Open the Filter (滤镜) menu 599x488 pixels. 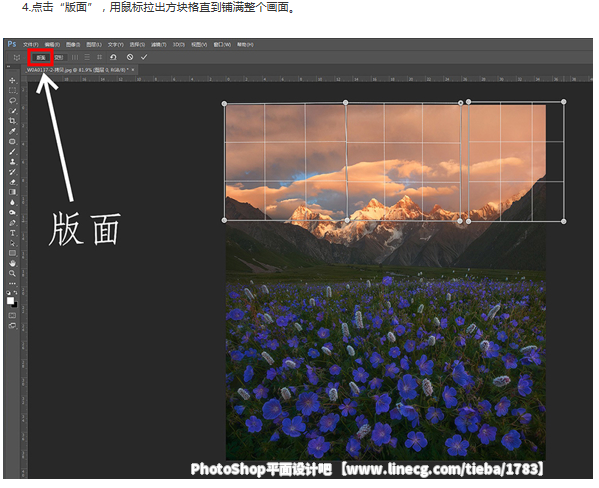(x=159, y=44)
